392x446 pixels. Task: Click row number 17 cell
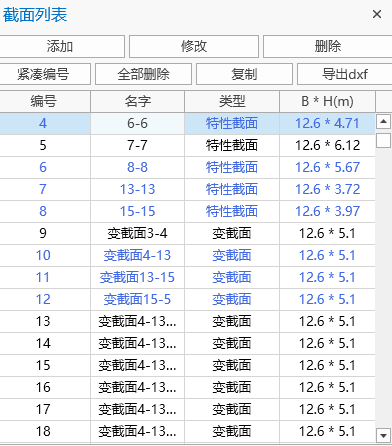[45, 409]
